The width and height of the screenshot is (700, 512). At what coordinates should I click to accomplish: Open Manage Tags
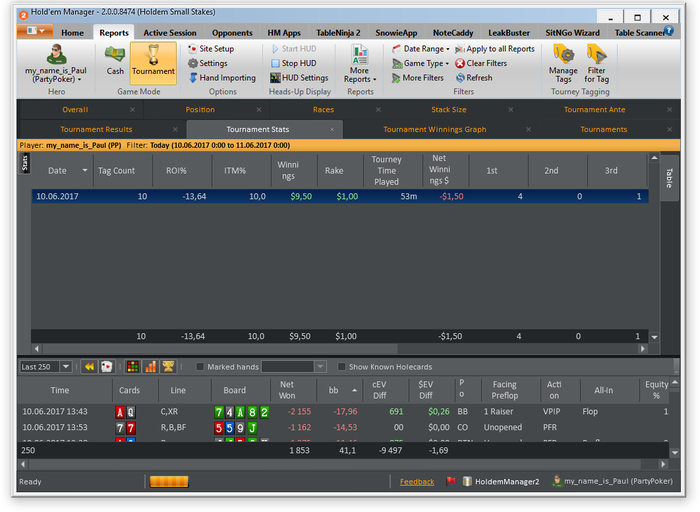563,63
